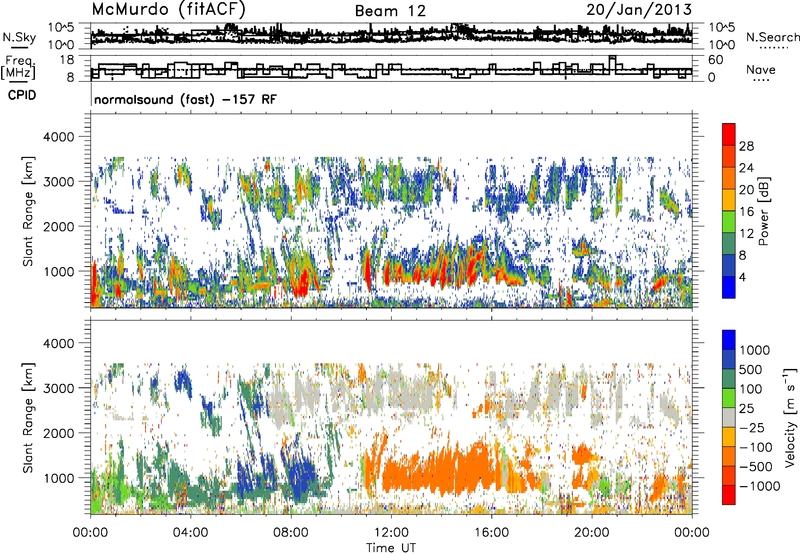Click the Slant Range label of velocity plot
800x554 pixels.
28,418
